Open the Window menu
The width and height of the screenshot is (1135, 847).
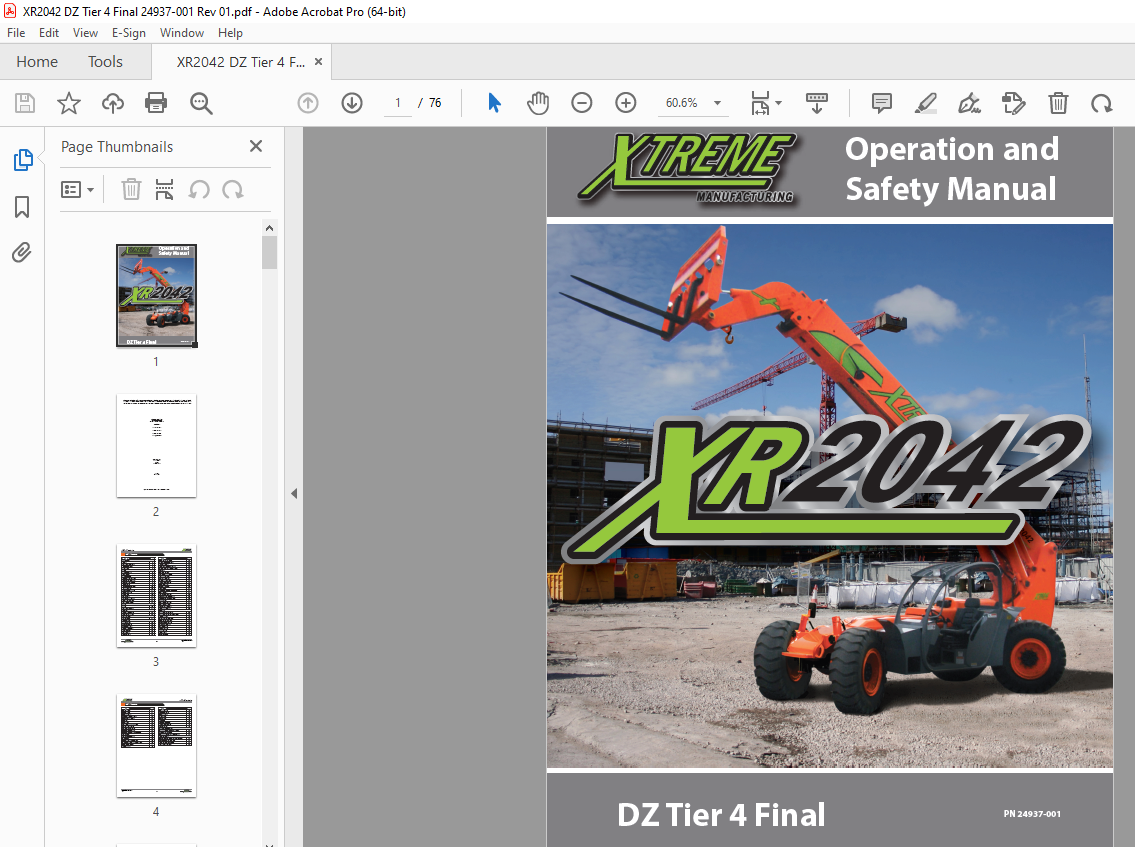(182, 33)
